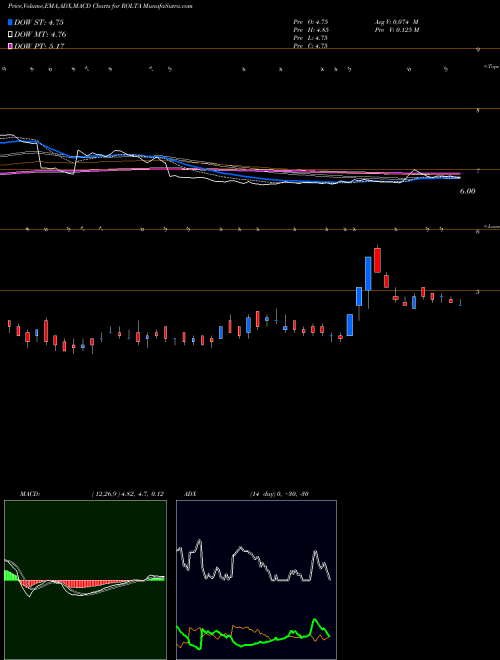500x660 pixels.
Task: Click the y-axis label '8'
Action: (478, 110)
